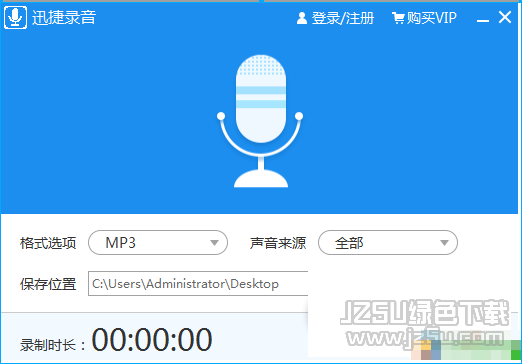Minimize the 迅捷录音 window
Screen dimensions: 522x364
(x=483, y=21)
